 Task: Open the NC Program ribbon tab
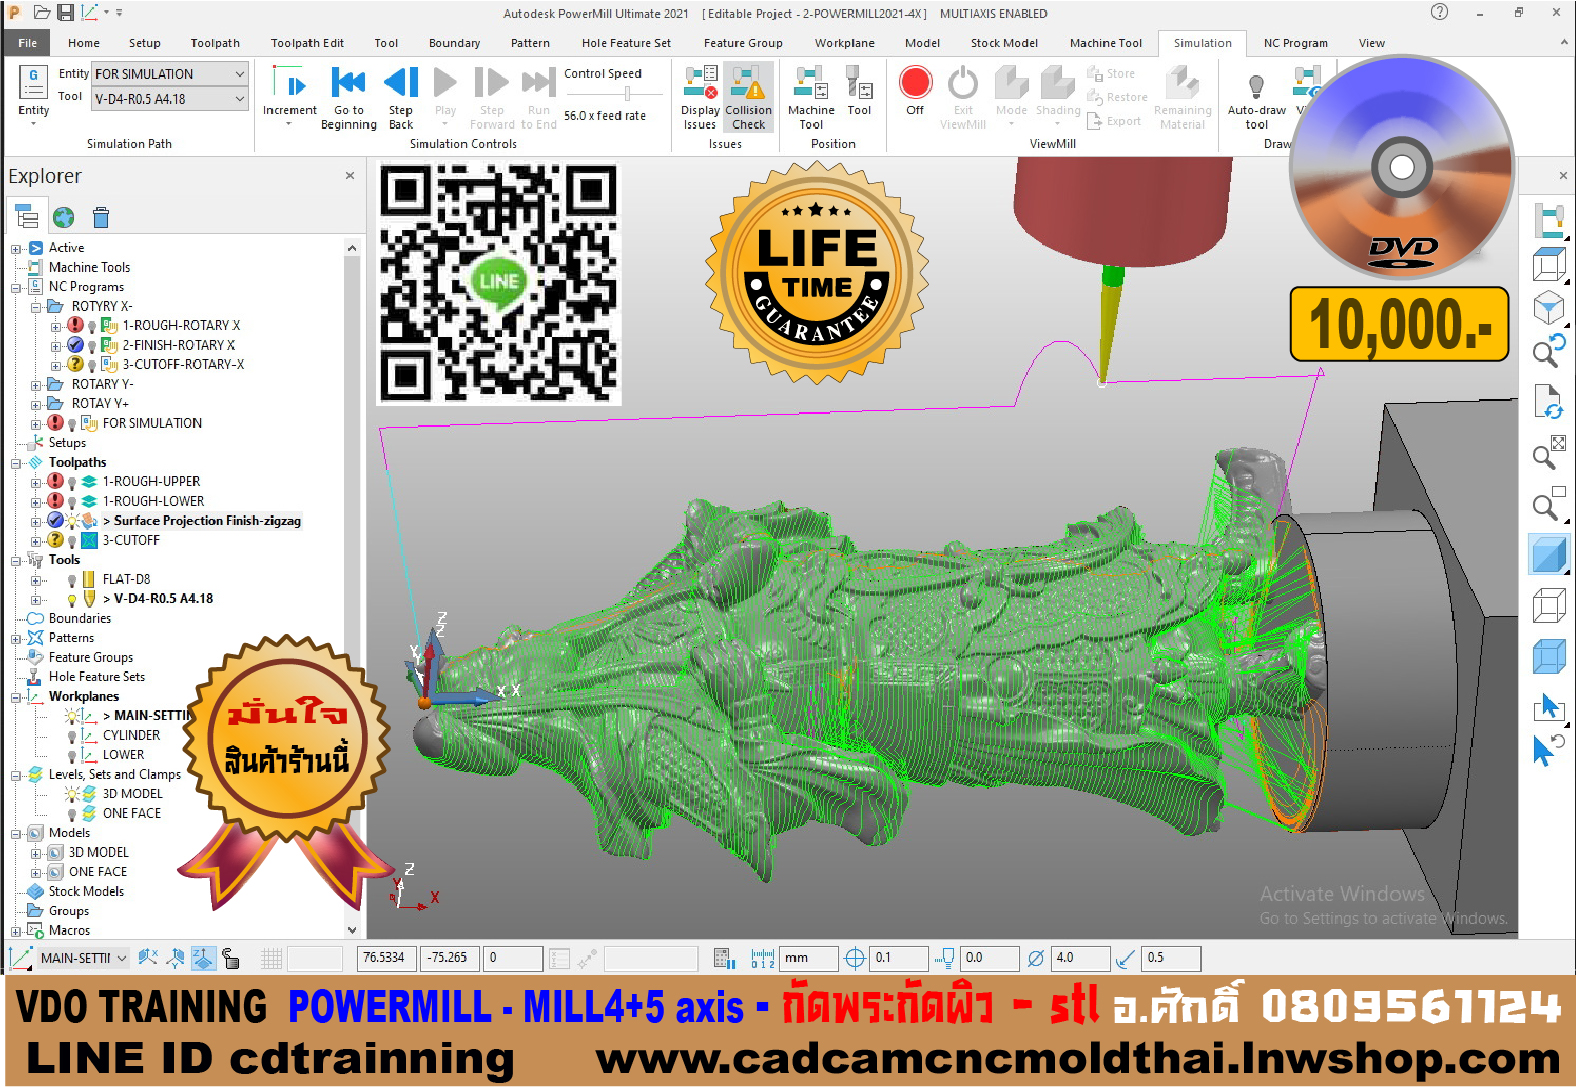[1295, 43]
